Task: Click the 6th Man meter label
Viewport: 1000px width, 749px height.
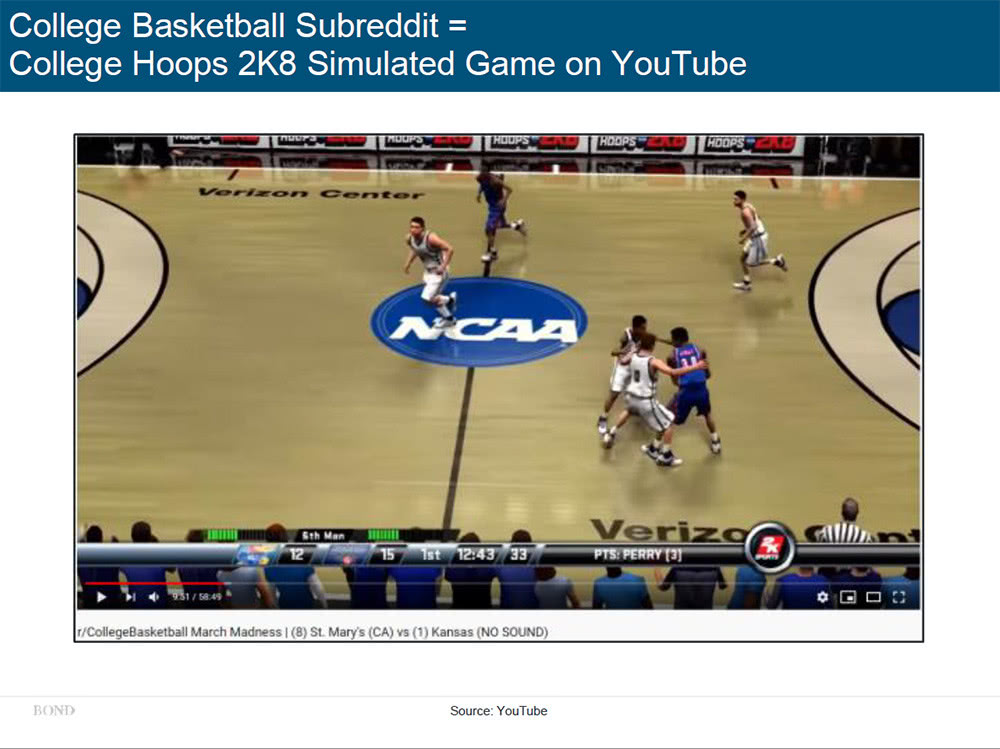Action: (323, 536)
